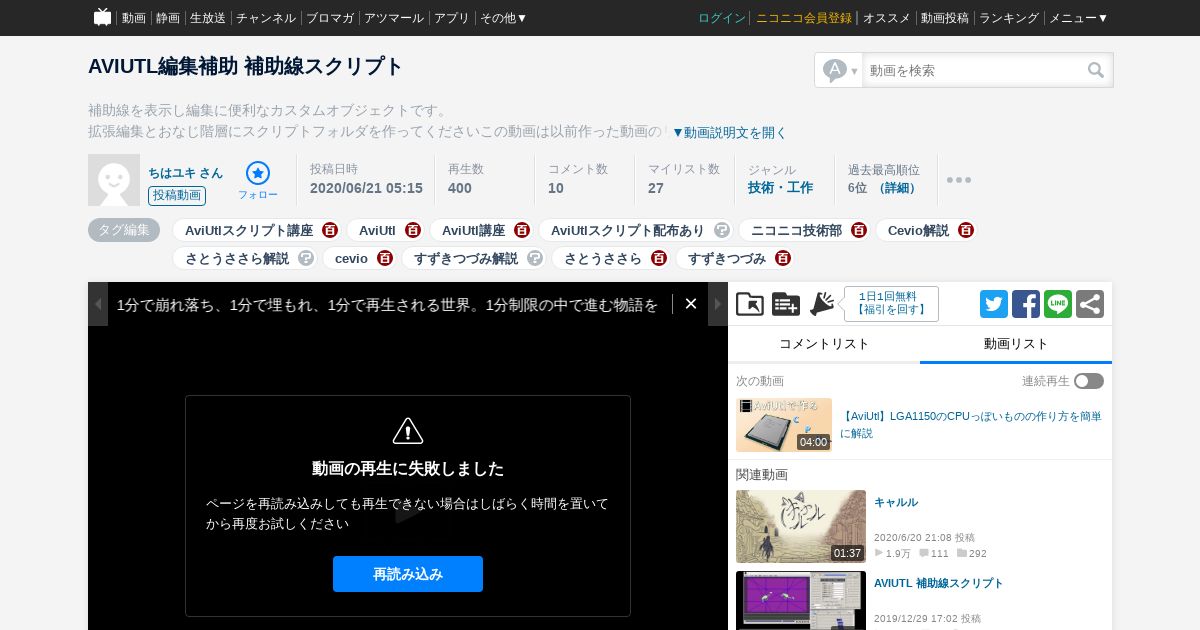Viewport: 1200px width, 630px height.
Task: Click the add-to-folder star icon
Action: point(750,304)
